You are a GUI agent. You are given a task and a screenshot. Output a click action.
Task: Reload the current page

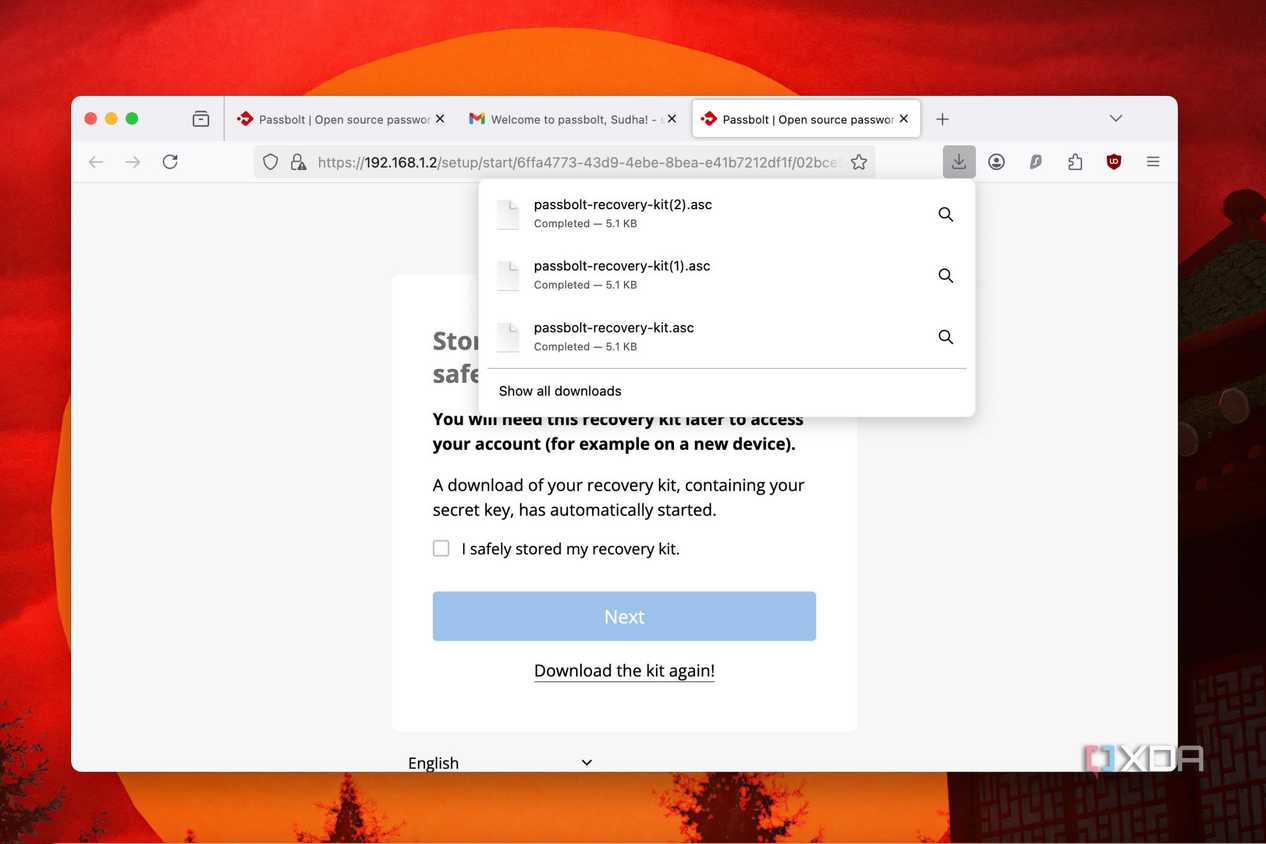(170, 162)
